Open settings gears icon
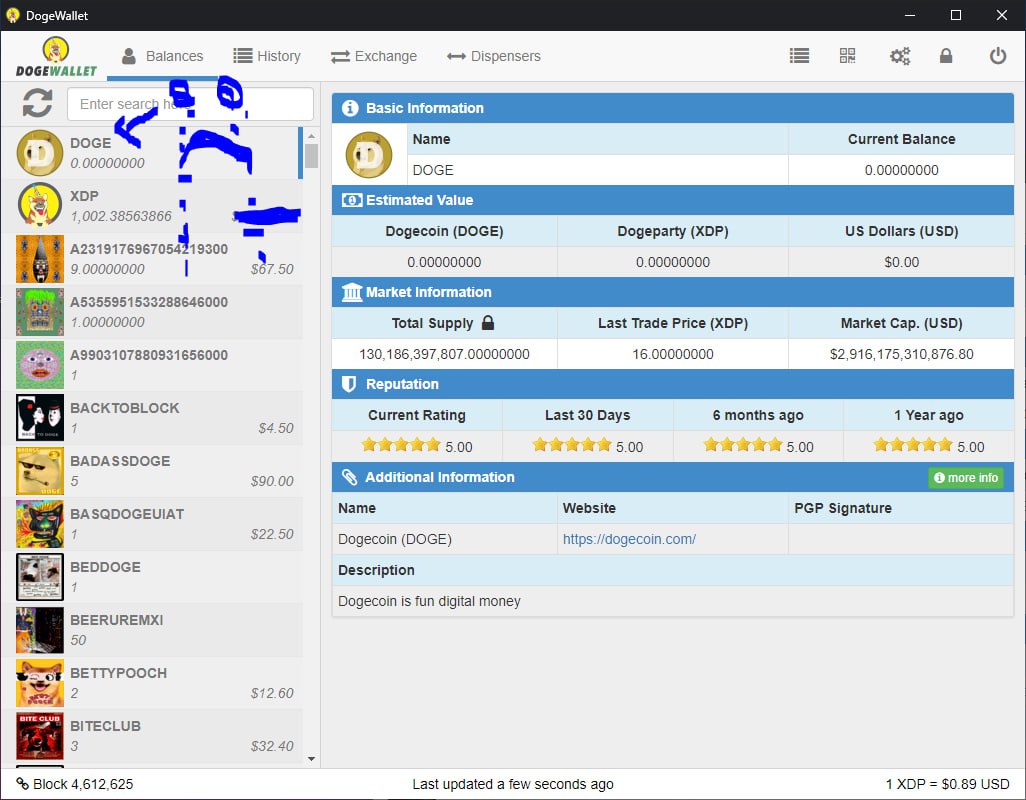Image resolution: width=1026 pixels, height=800 pixels. (x=899, y=56)
